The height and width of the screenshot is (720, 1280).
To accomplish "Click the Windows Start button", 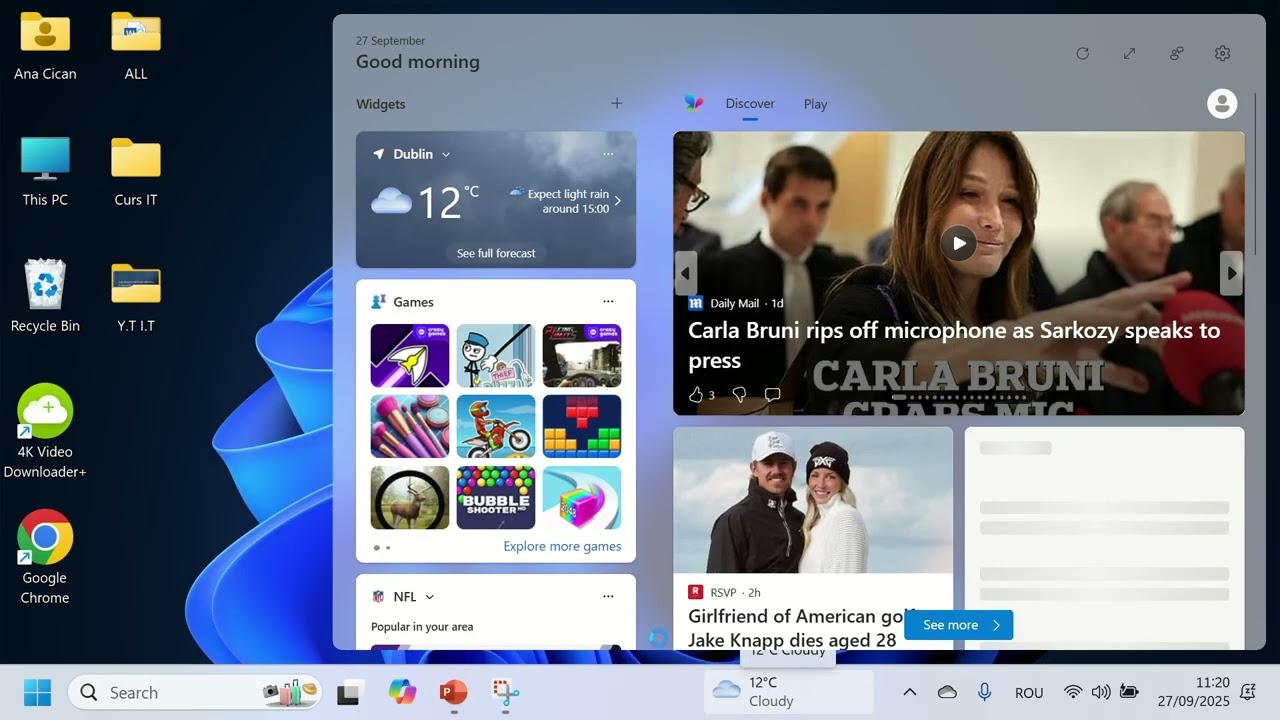I will coord(38,692).
